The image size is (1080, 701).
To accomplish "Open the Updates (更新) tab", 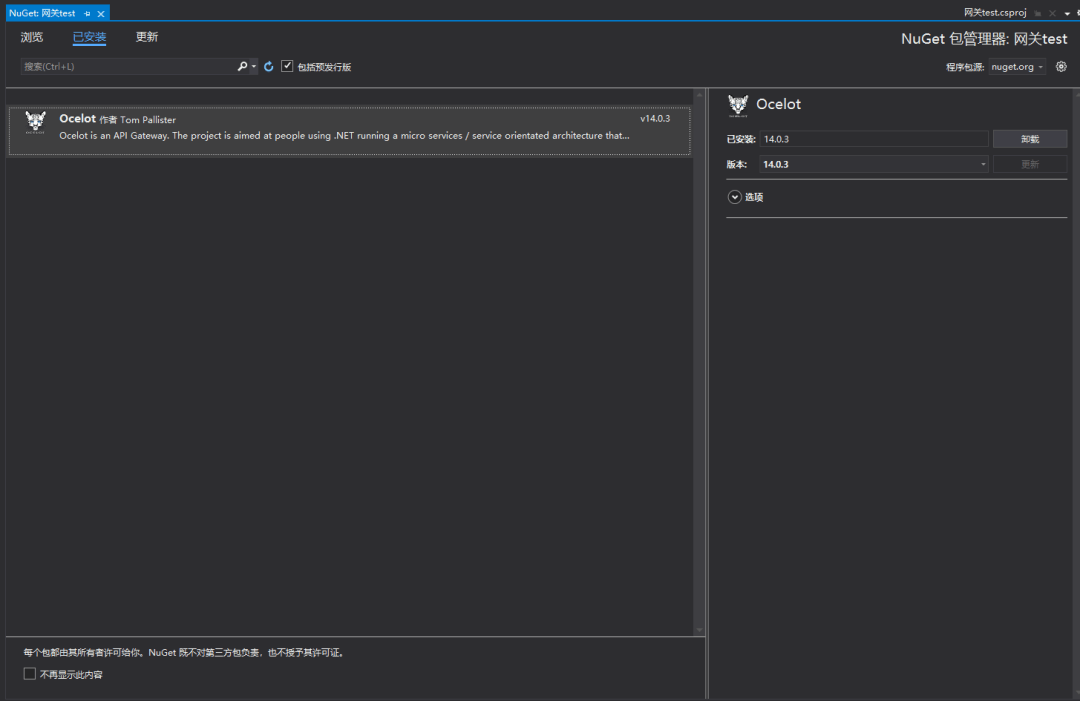I will 147,37.
